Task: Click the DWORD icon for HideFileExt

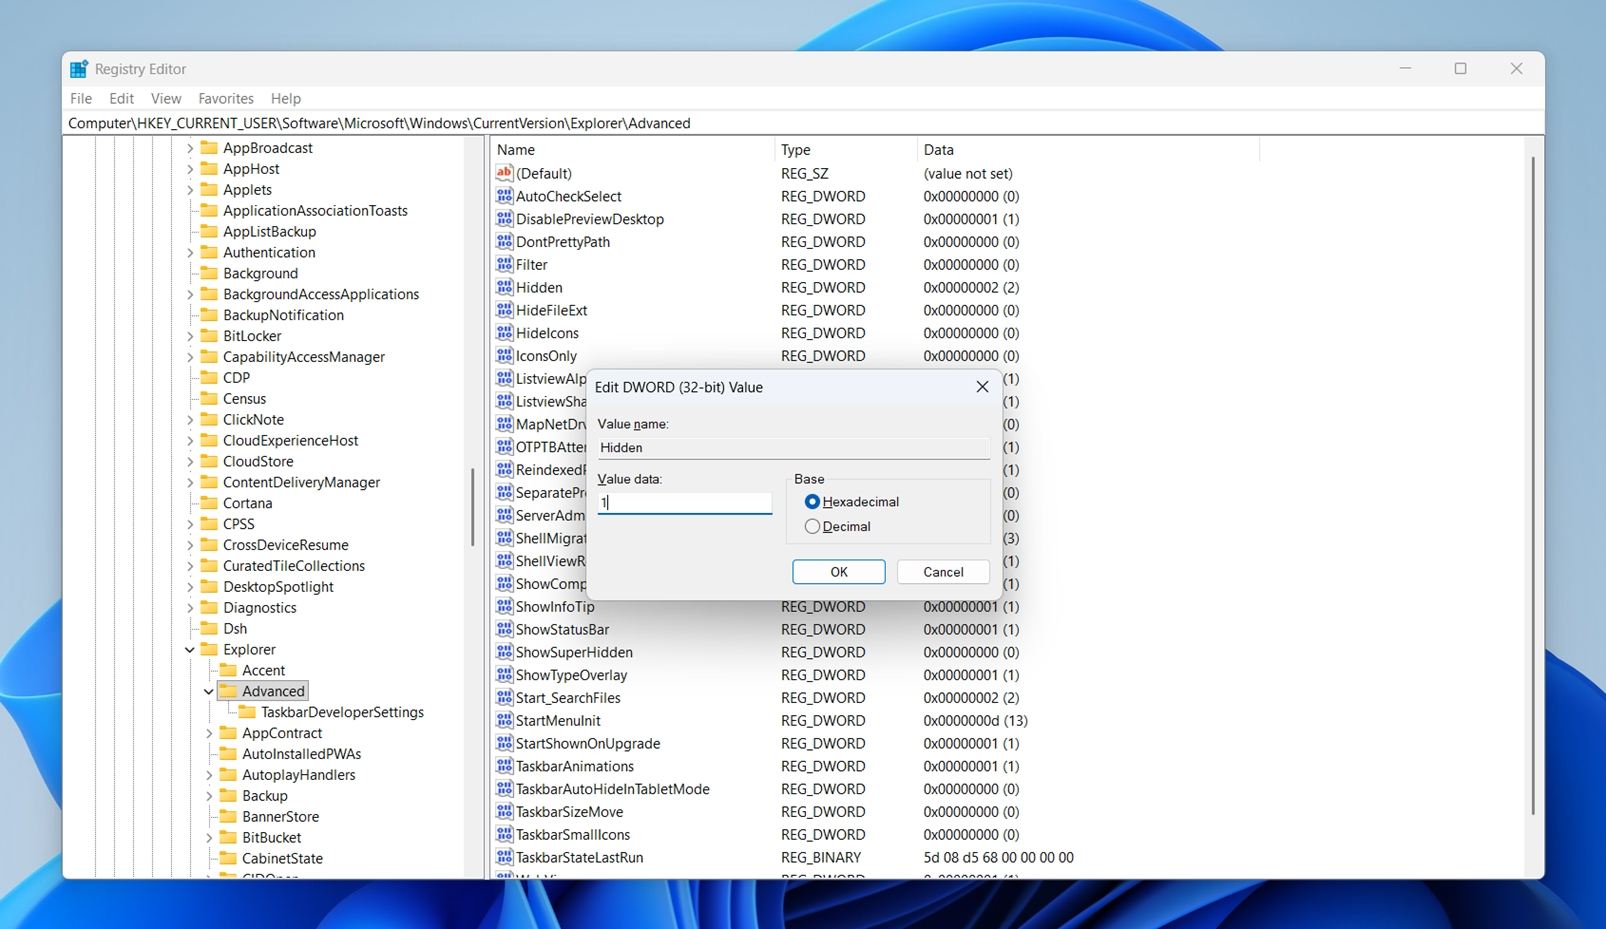Action: pyautogui.click(x=504, y=310)
